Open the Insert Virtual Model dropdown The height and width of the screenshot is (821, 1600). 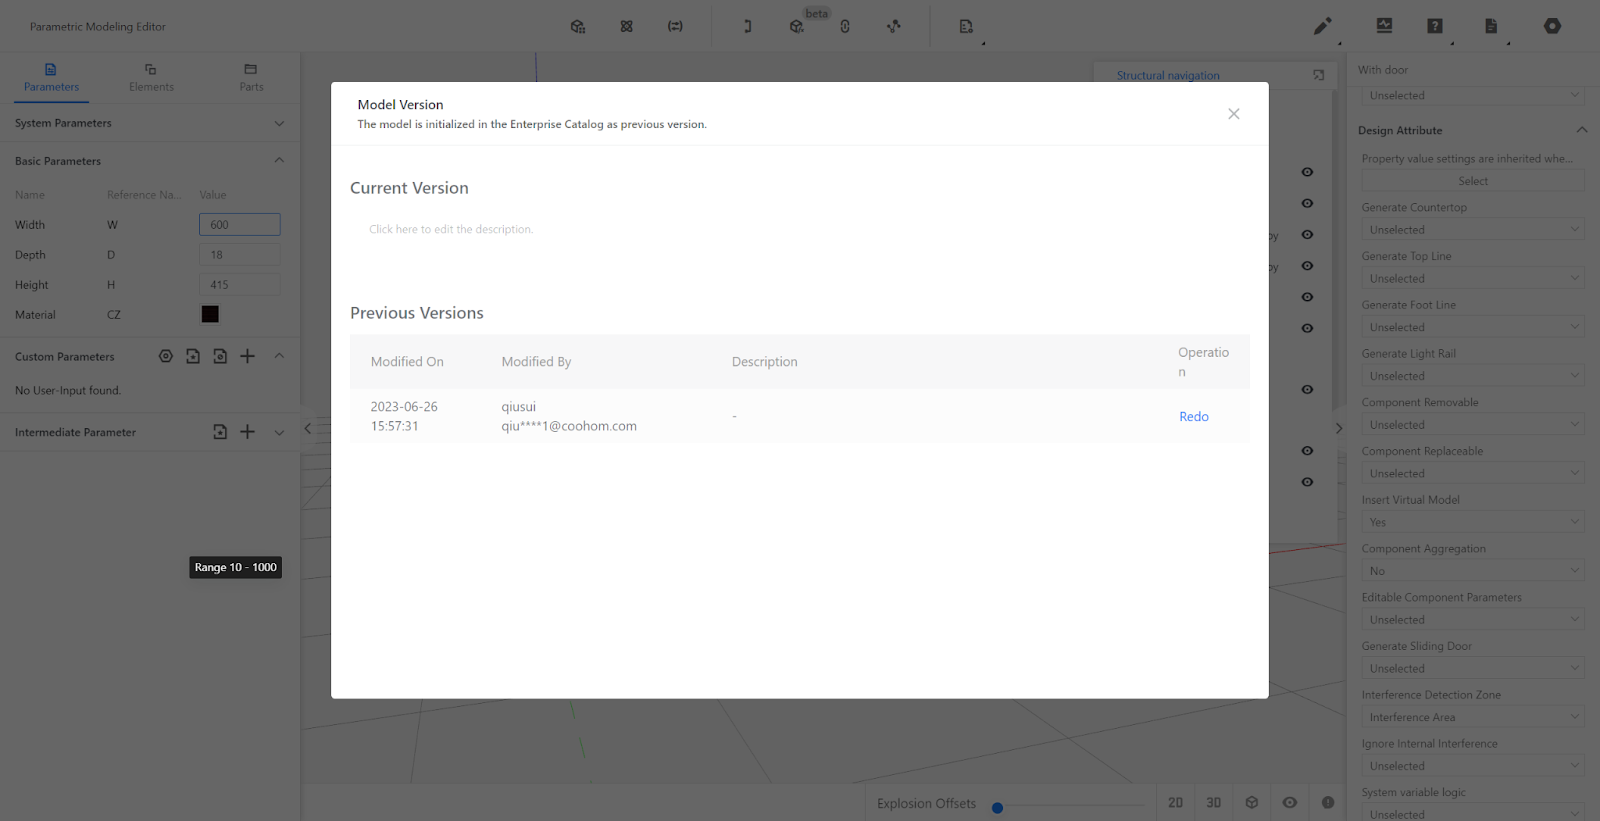[x=1472, y=522]
